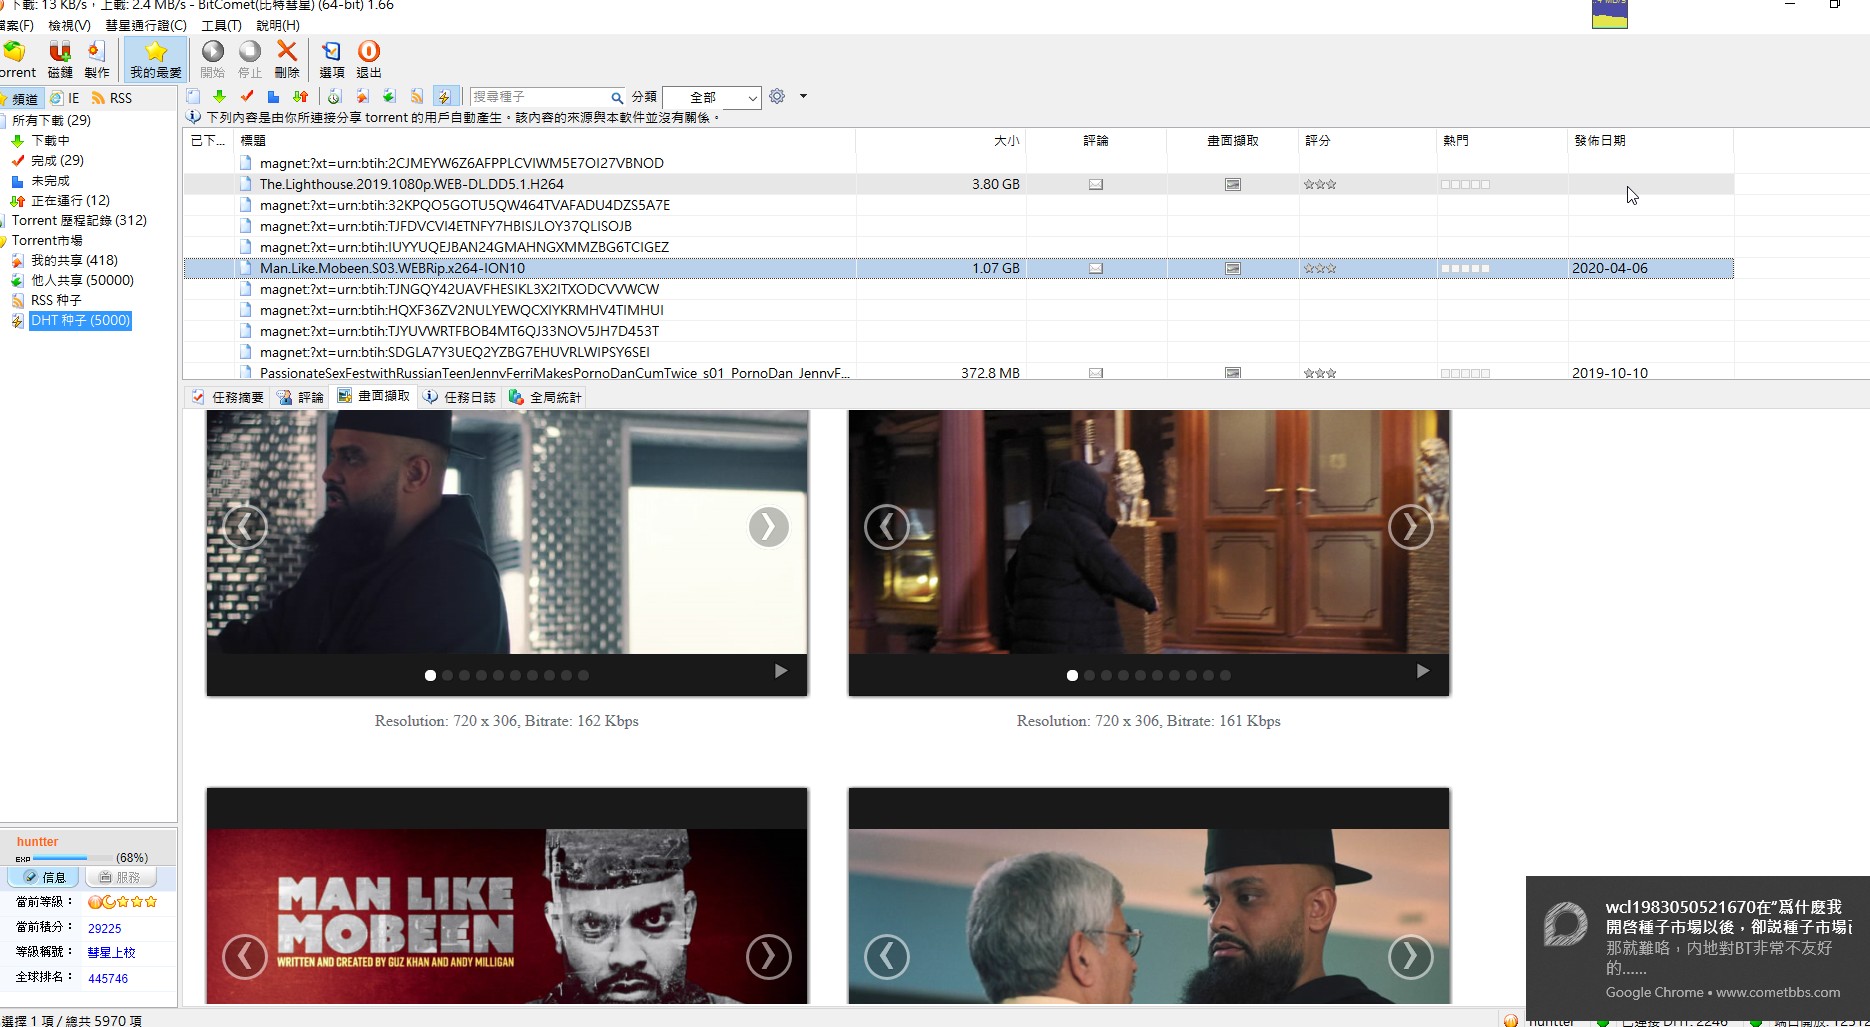Focus the 搜尋種子 search field
The height and width of the screenshot is (1027, 1870).
540,97
